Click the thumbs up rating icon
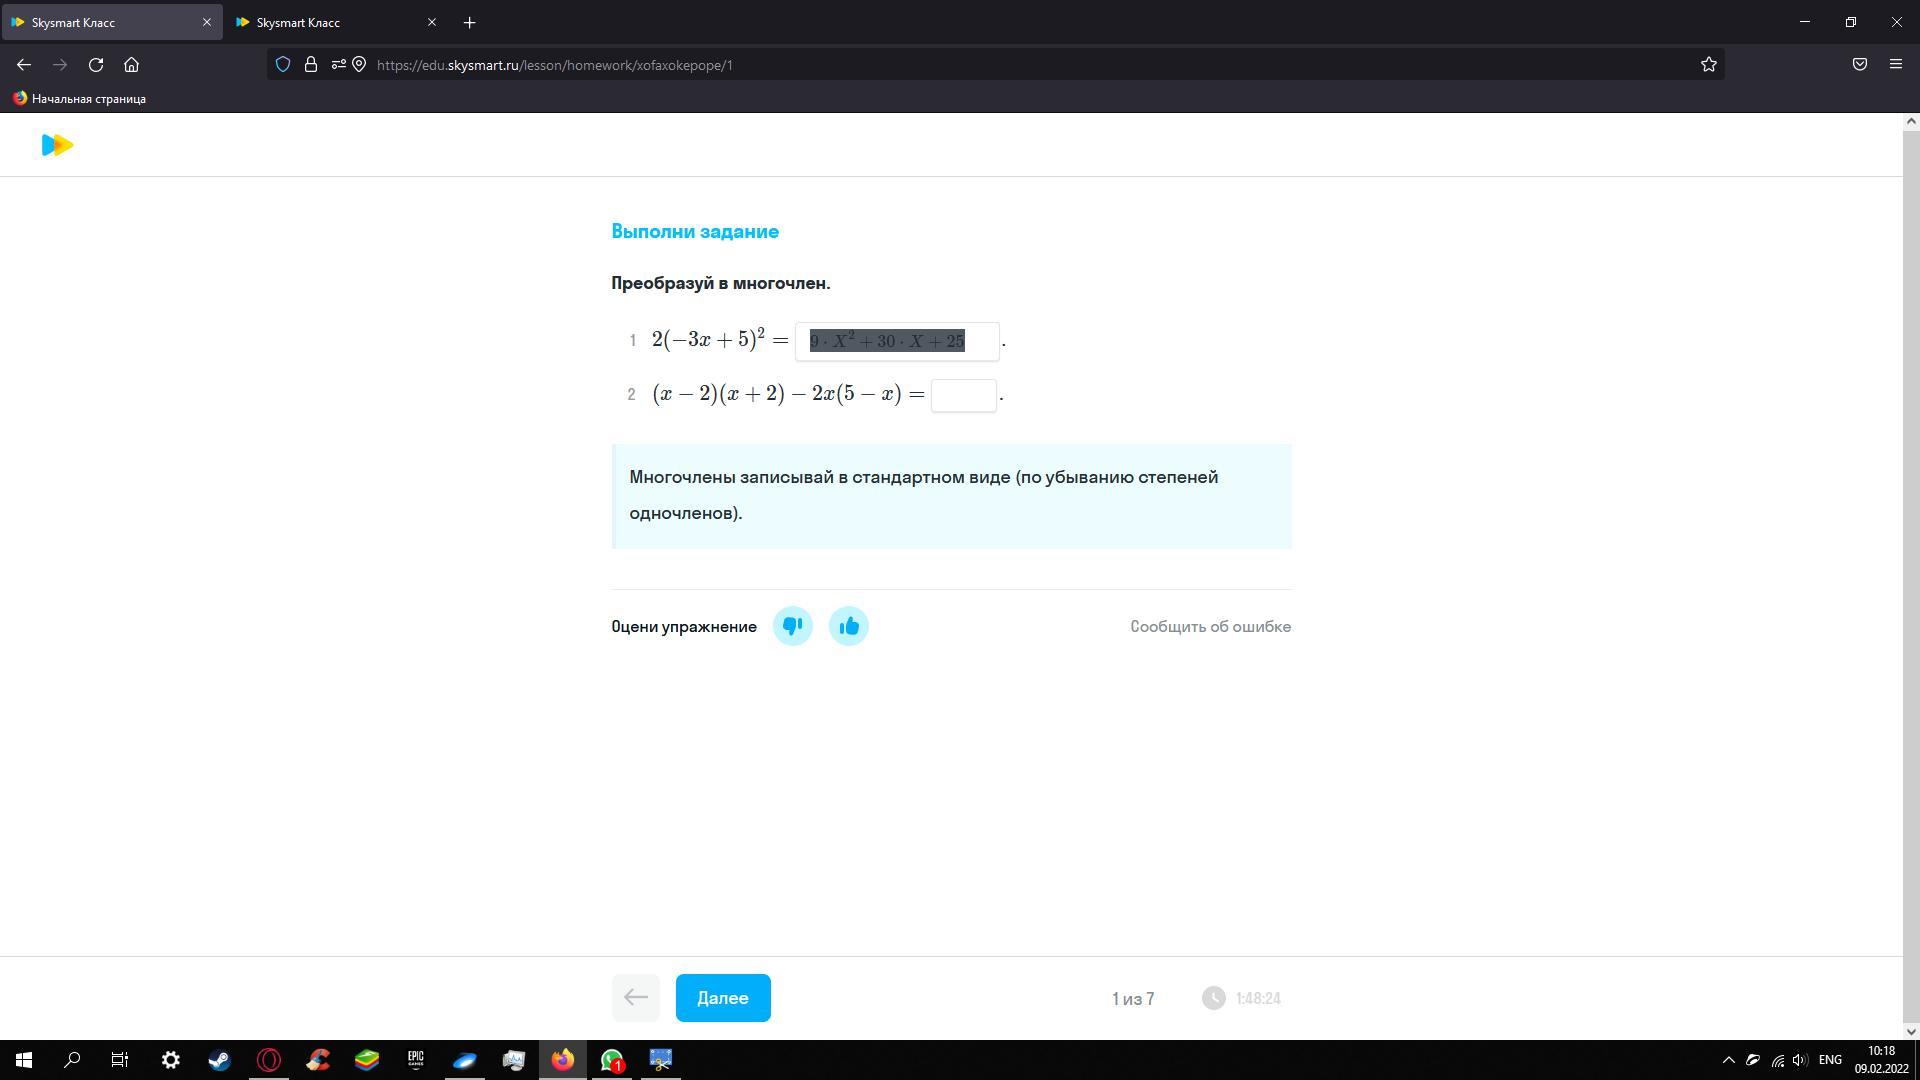Image resolution: width=1920 pixels, height=1080 pixels. tap(848, 627)
